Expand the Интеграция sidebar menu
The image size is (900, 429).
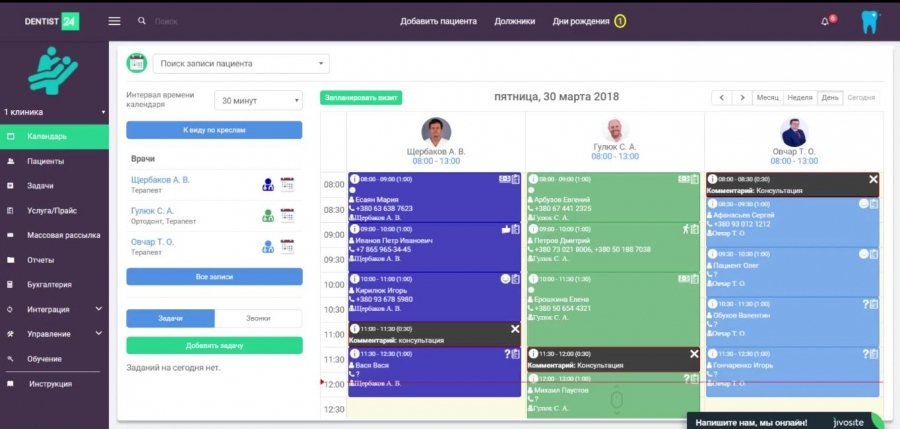coord(54,309)
